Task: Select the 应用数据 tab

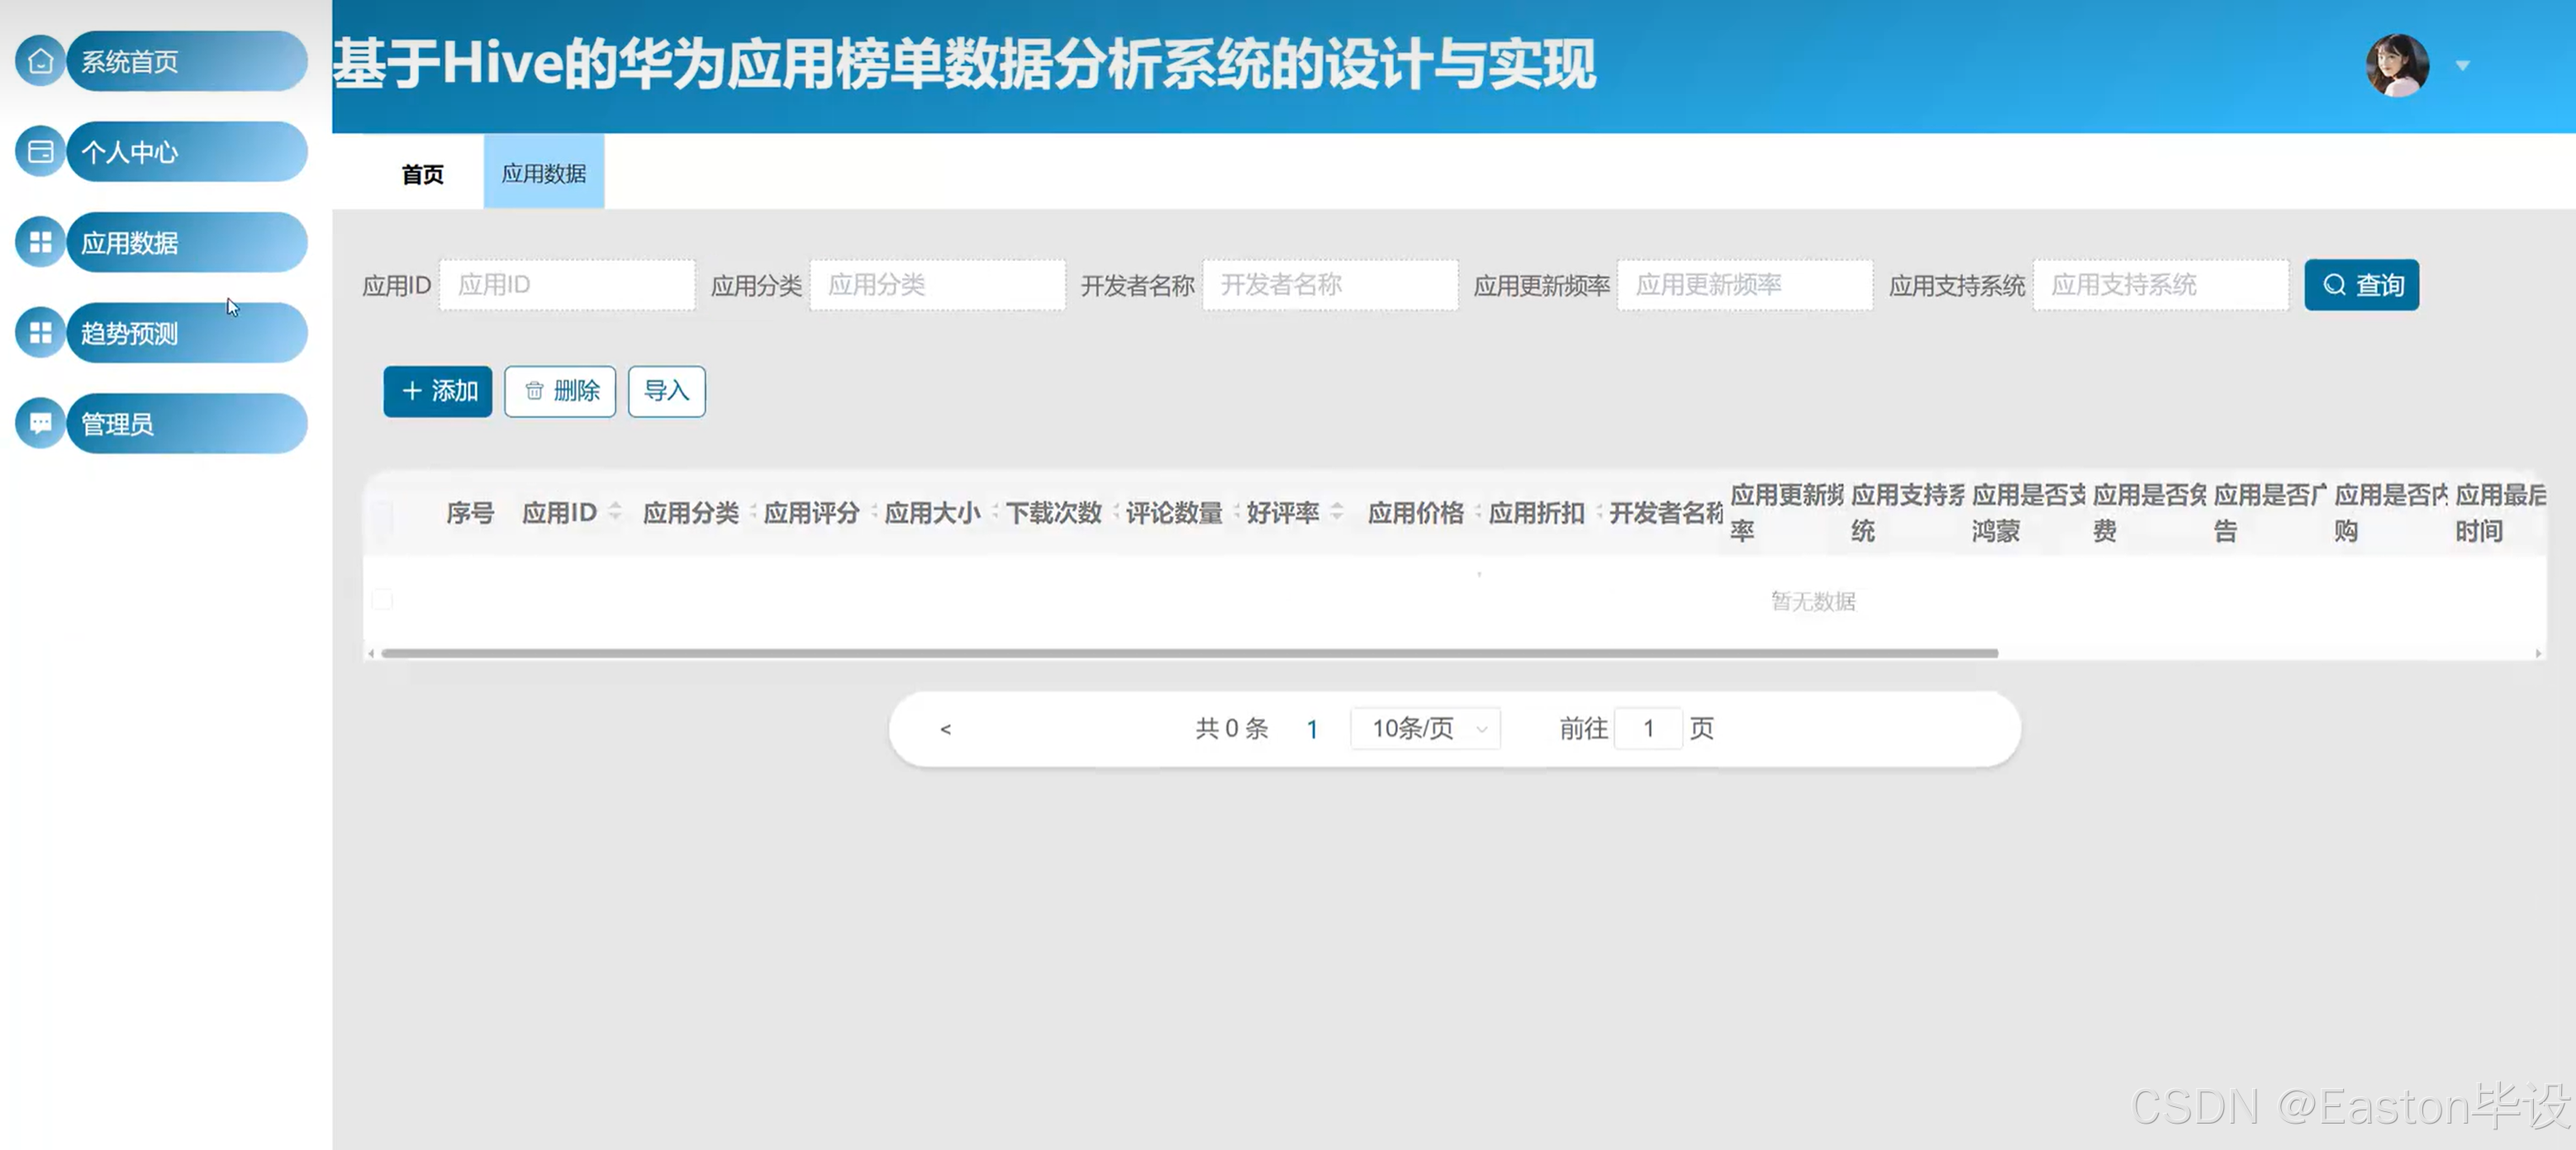Action: [x=544, y=173]
